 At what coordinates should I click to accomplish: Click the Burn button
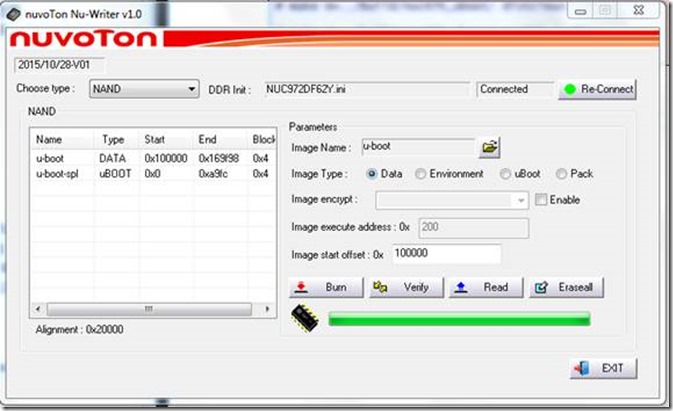click(326, 287)
